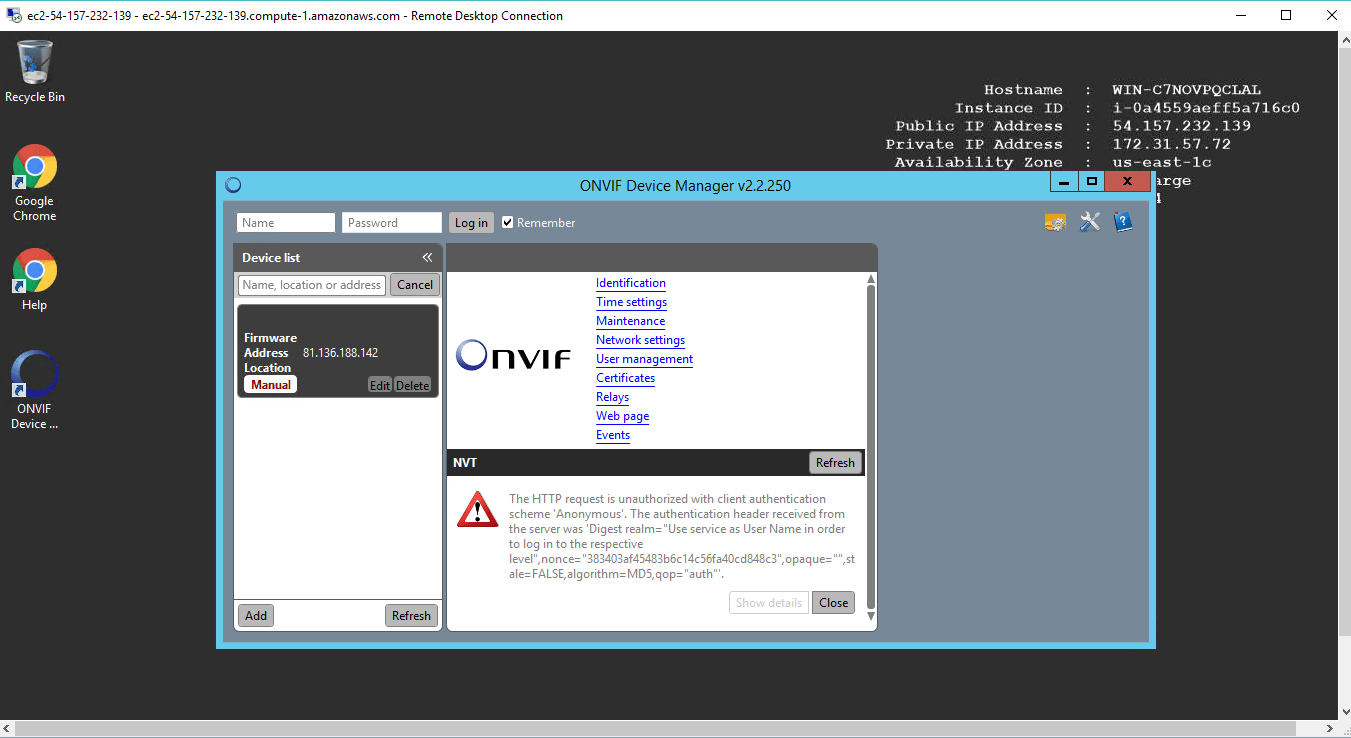The image size is (1351, 738).
Task: Open the Network settings link
Action: (x=640, y=340)
